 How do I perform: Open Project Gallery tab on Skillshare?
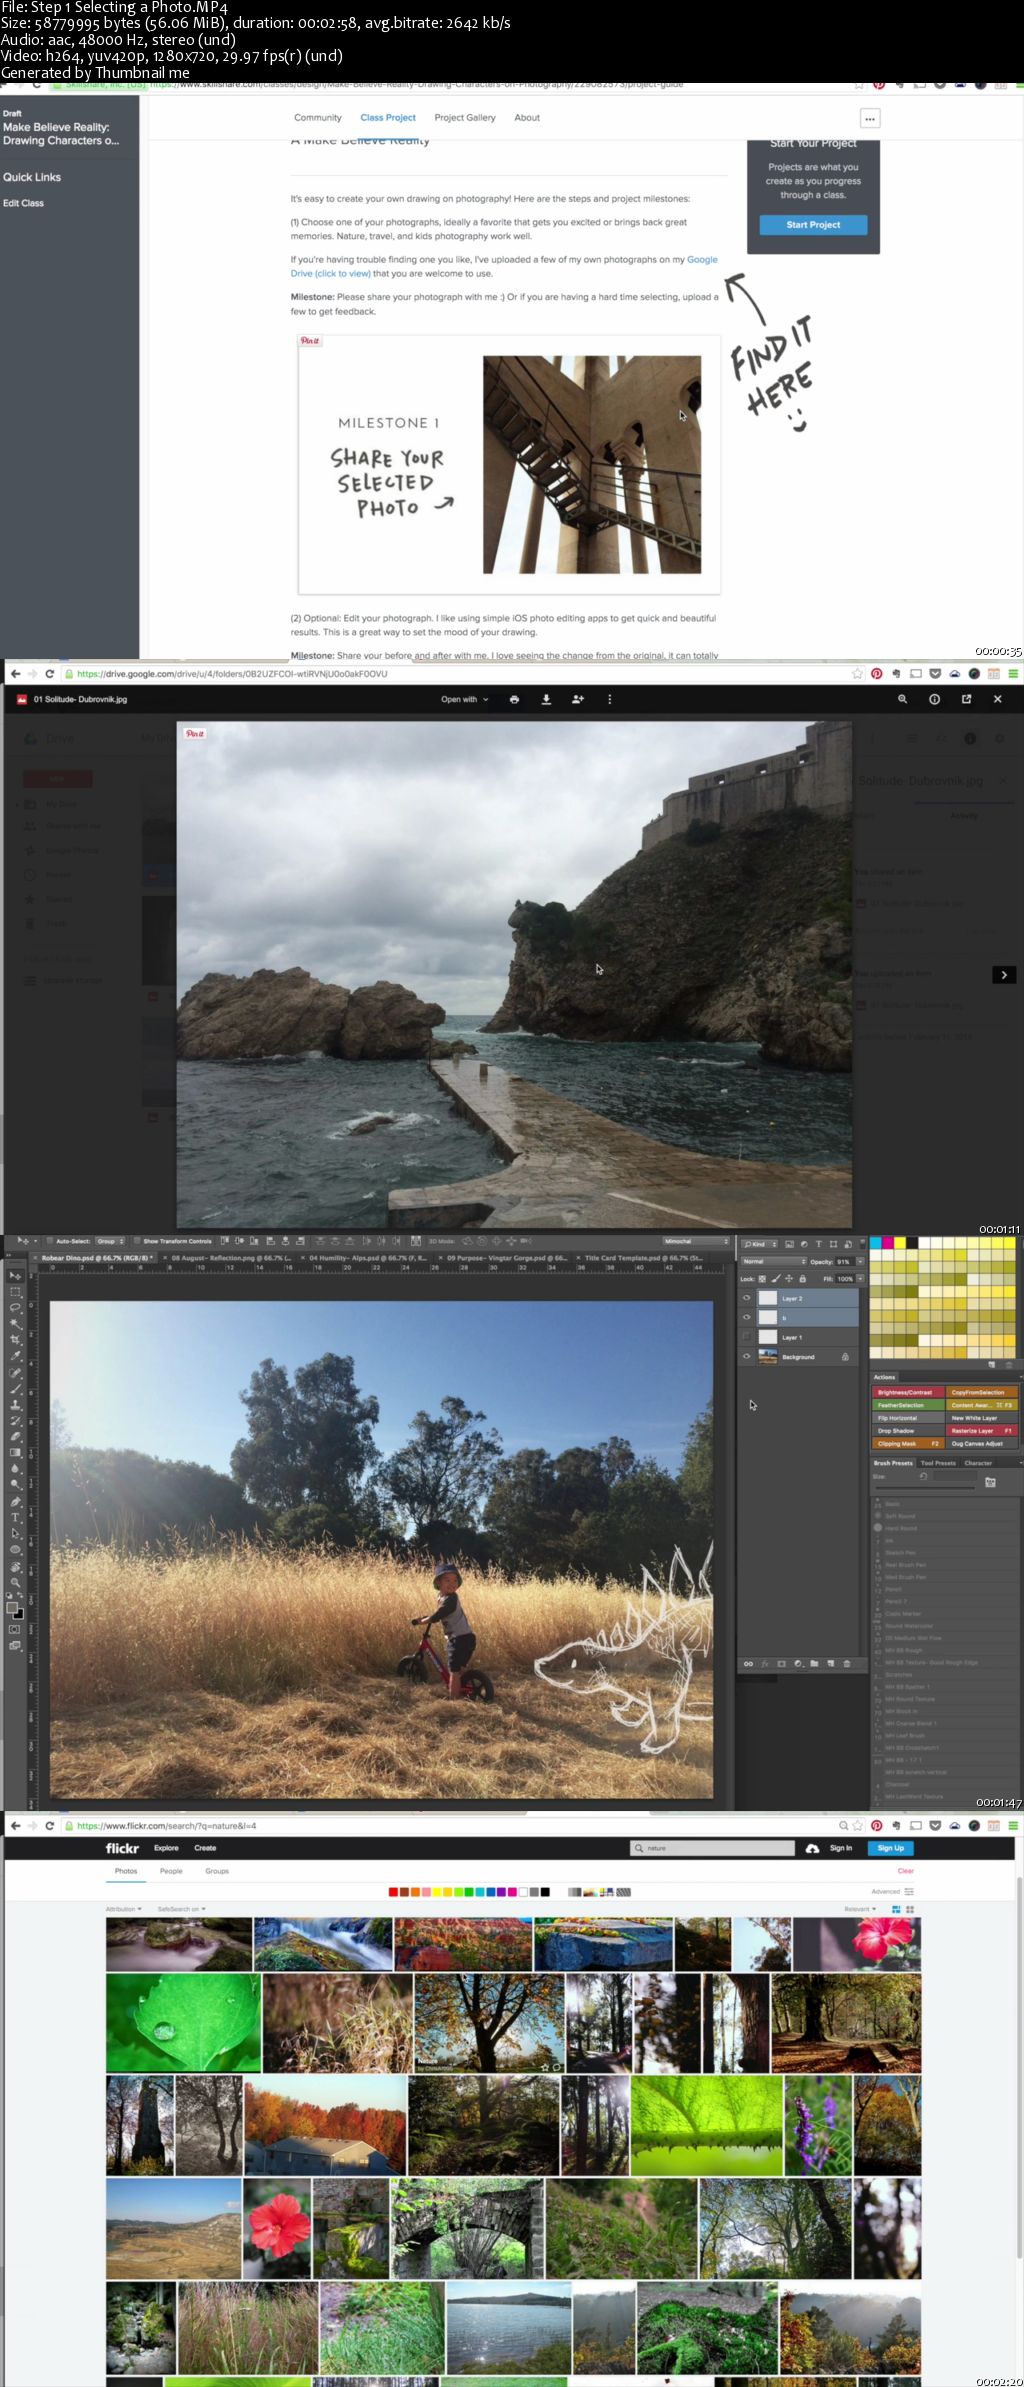[x=465, y=118]
